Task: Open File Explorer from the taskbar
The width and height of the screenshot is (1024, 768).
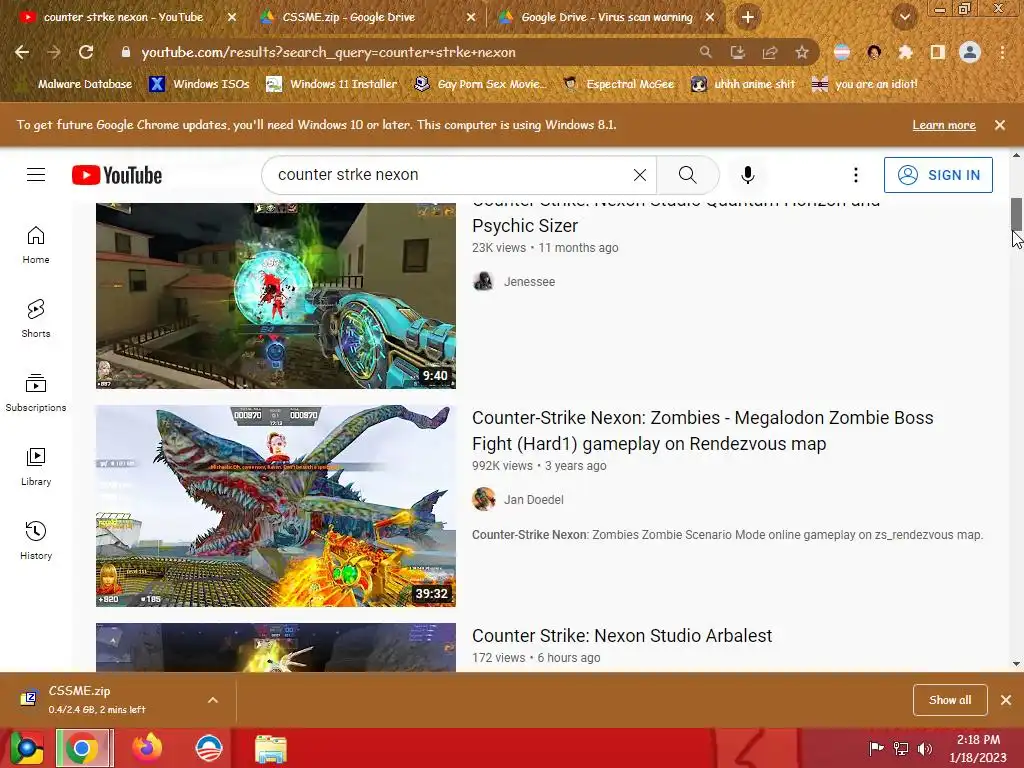Action: 270,748
